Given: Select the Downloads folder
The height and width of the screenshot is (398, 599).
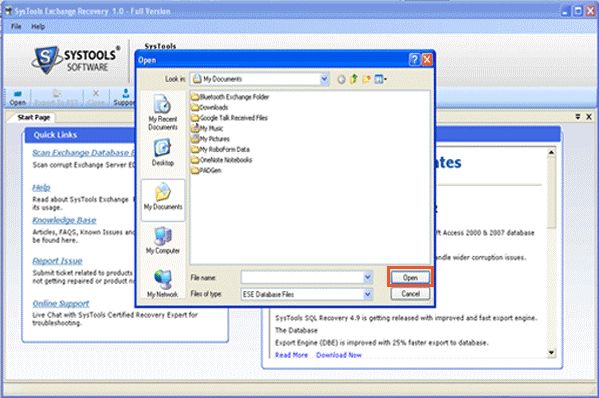Looking at the screenshot, I should click(x=210, y=107).
